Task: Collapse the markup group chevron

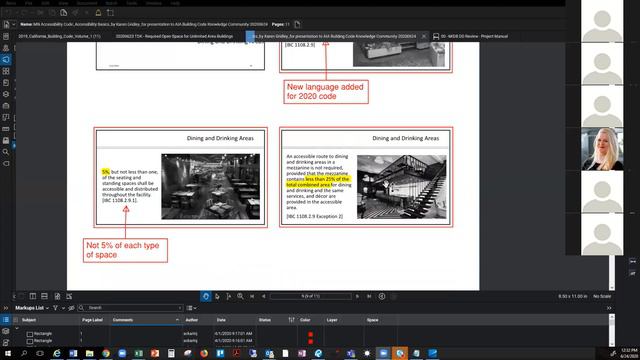Action: (17, 328)
